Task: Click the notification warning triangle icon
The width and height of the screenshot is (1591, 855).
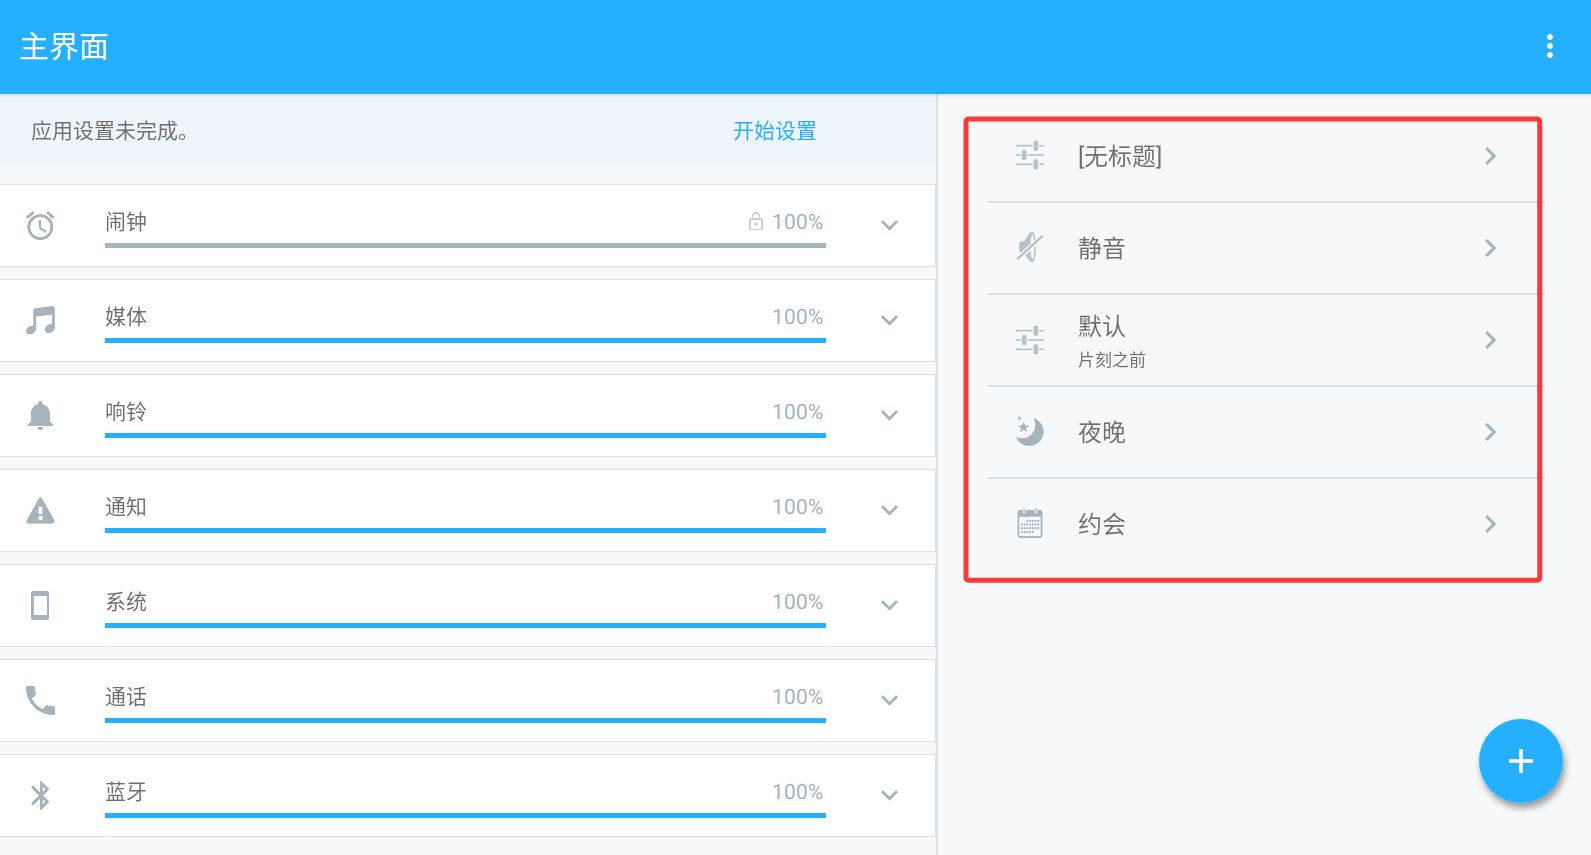Action: pyautogui.click(x=40, y=511)
